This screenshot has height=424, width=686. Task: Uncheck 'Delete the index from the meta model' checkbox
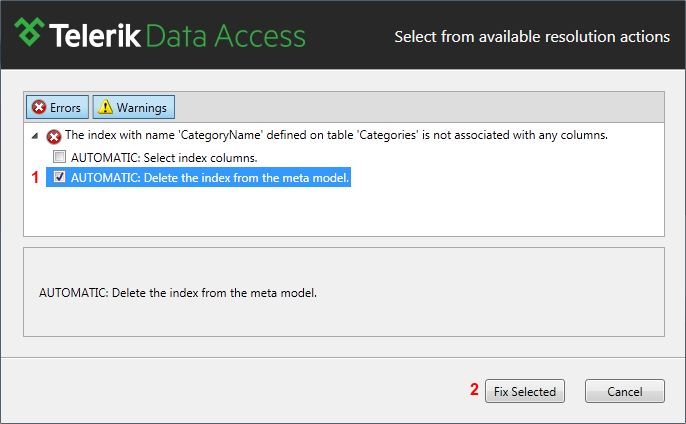point(60,176)
